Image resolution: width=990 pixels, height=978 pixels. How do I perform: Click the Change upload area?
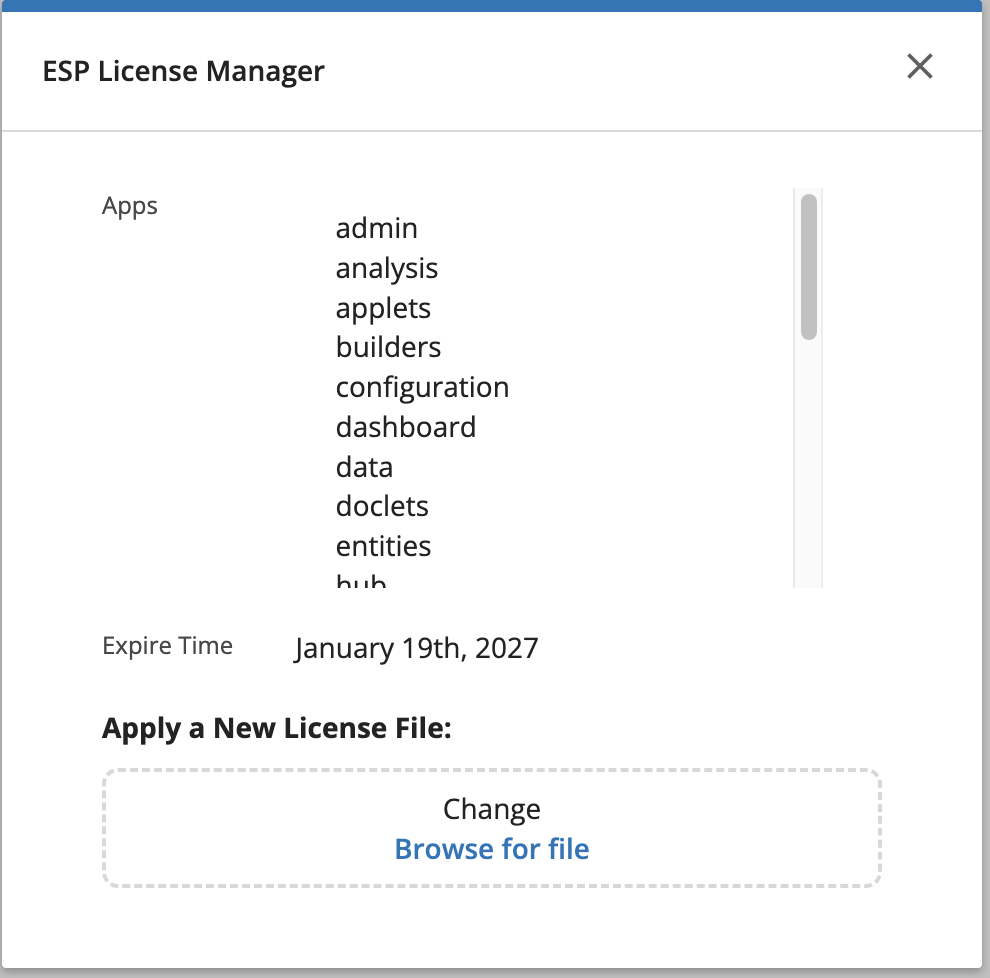tap(492, 809)
